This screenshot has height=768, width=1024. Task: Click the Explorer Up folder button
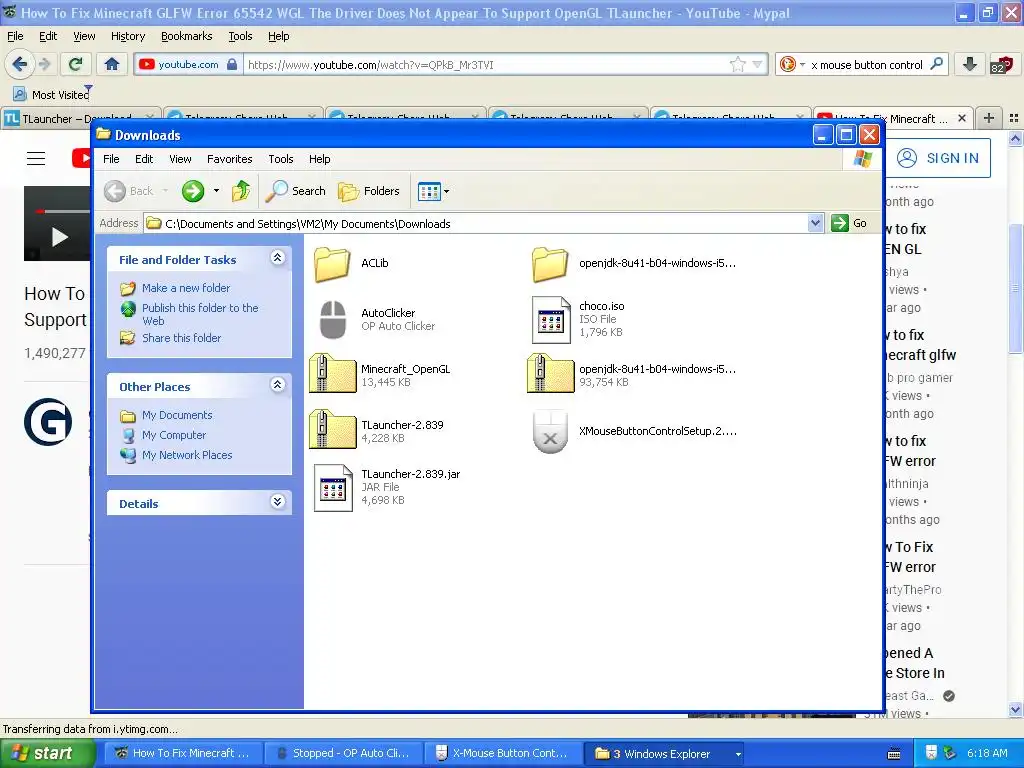(x=241, y=191)
